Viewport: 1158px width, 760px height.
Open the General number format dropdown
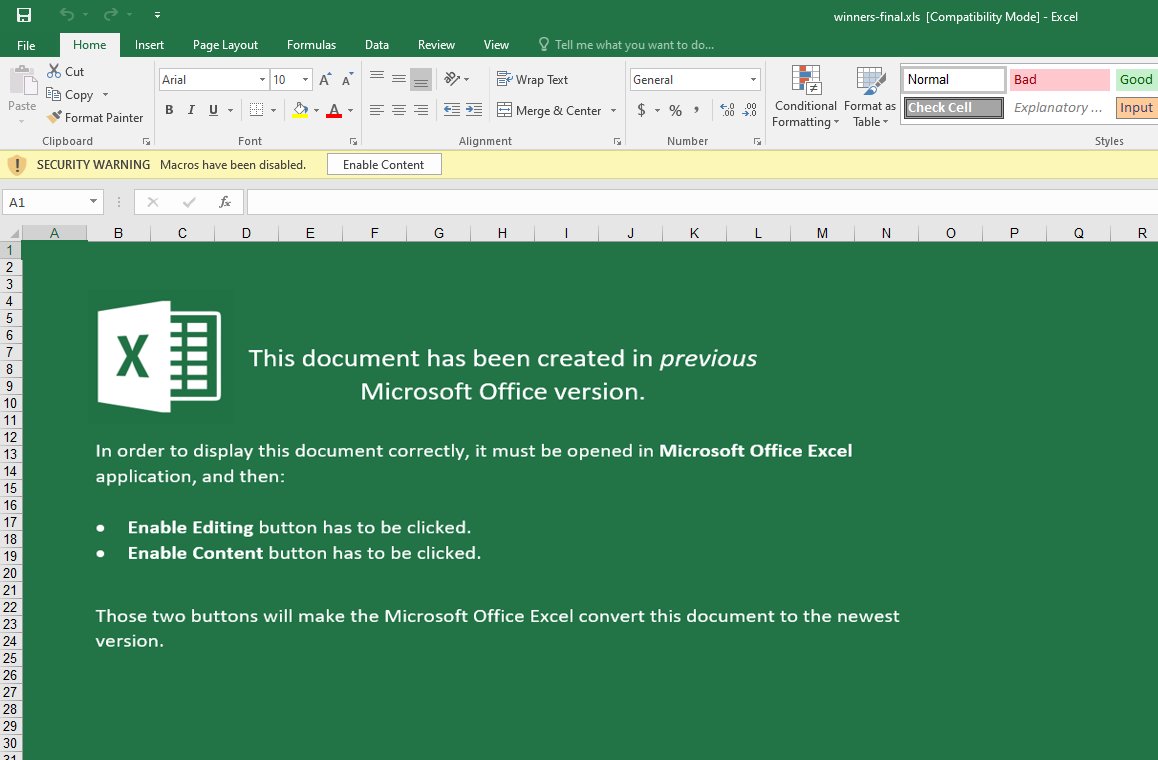pos(753,80)
